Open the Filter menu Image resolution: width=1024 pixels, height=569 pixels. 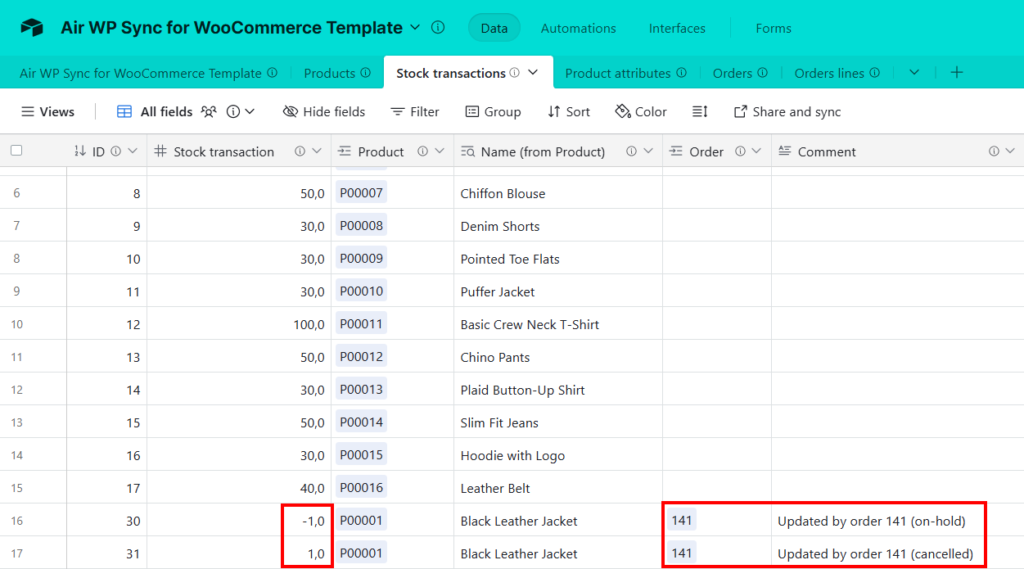click(415, 112)
